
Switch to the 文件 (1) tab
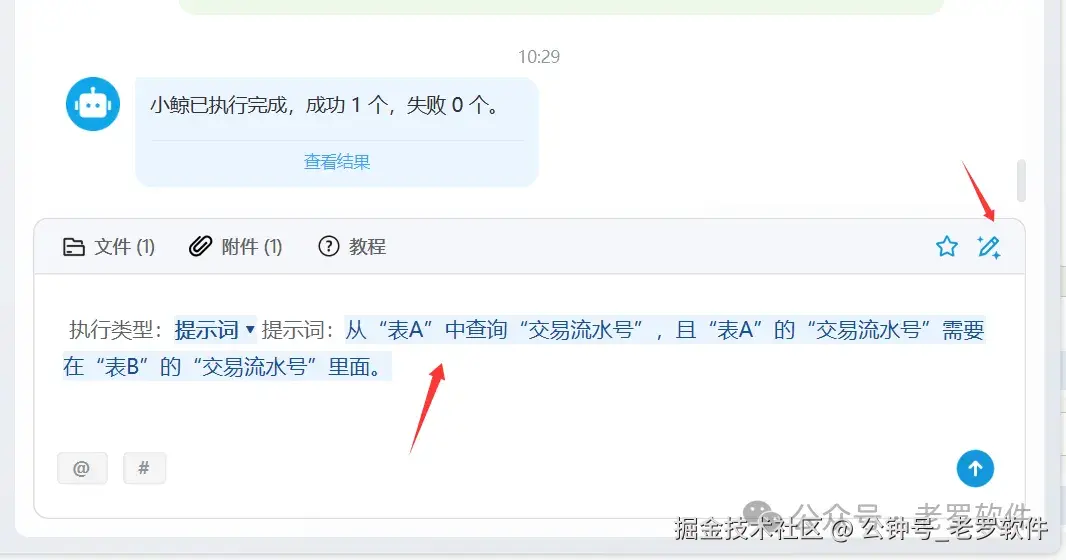click(109, 247)
